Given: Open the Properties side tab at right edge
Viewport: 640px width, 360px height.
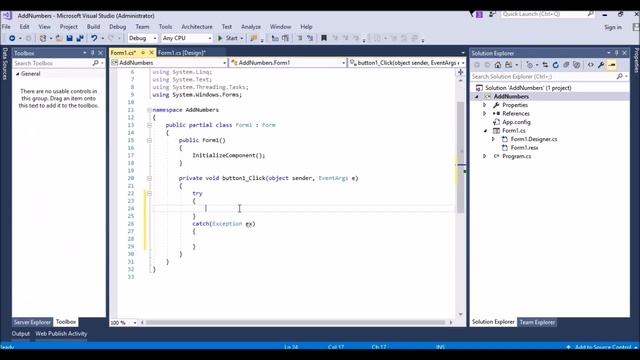Looking at the screenshot, I should click(x=636, y=60).
